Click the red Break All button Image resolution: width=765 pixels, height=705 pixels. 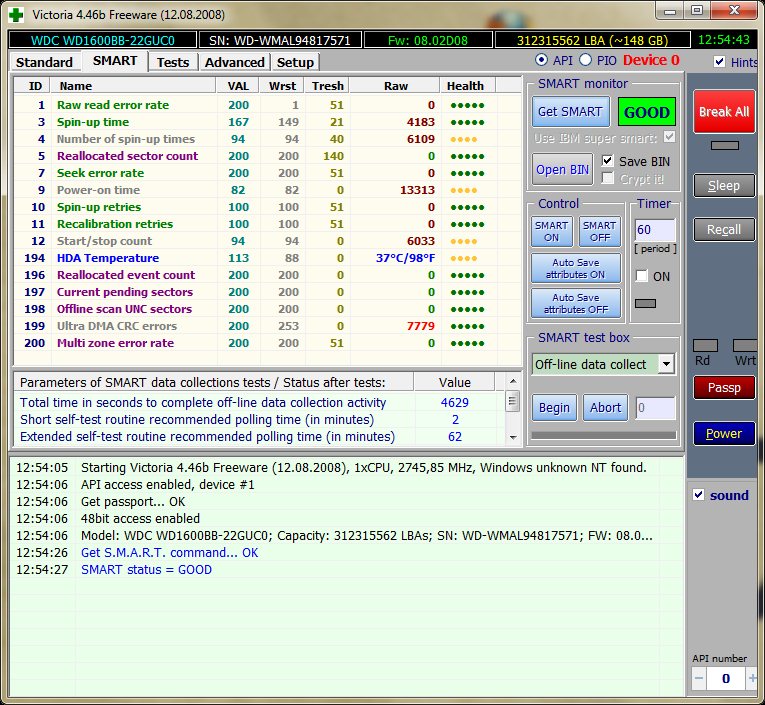(724, 112)
